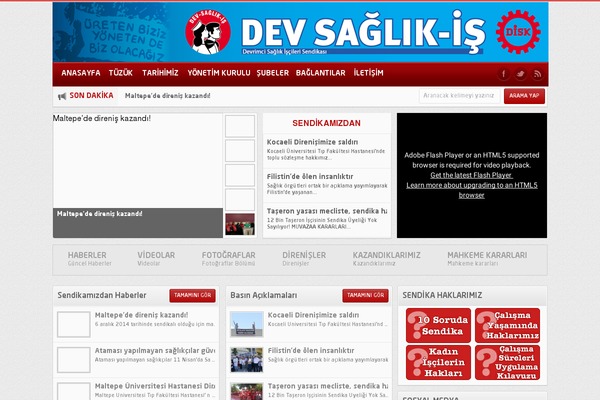Open the Çalışma Yaşamında Haklarımız tile
Viewport: 600px width, 400px height.
(507, 325)
